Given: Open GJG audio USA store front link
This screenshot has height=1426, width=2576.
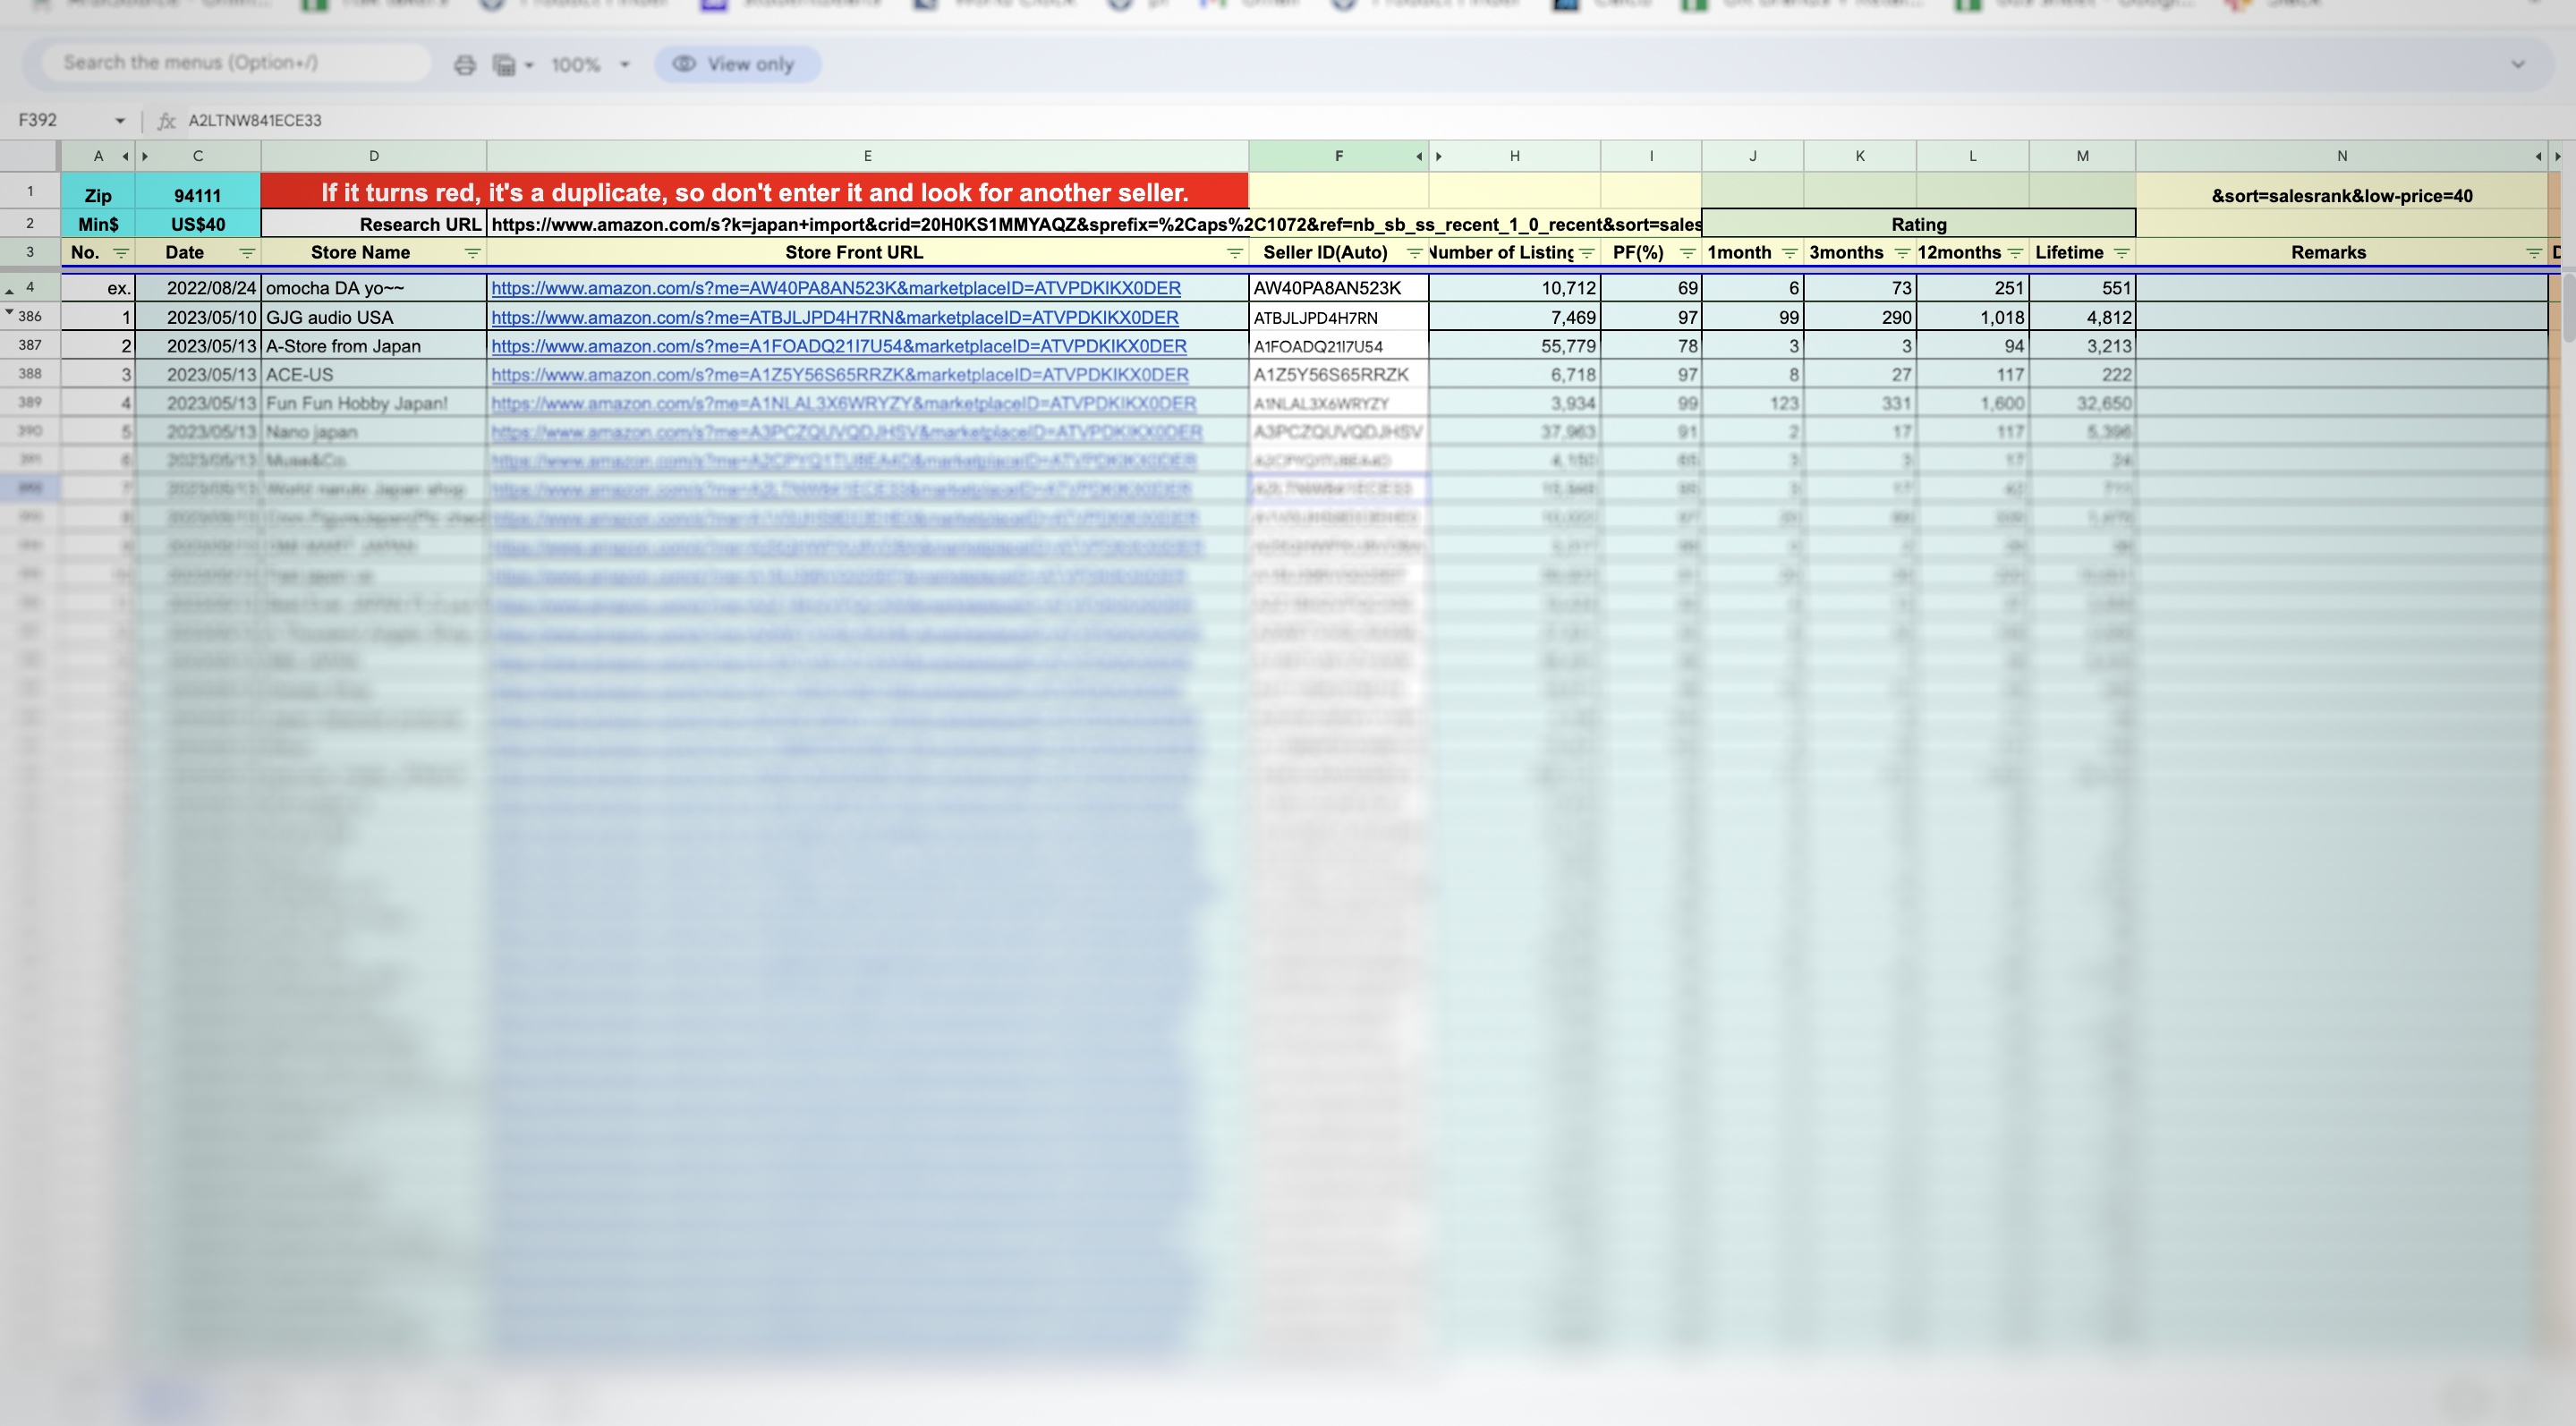Looking at the screenshot, I should (834, 317).
